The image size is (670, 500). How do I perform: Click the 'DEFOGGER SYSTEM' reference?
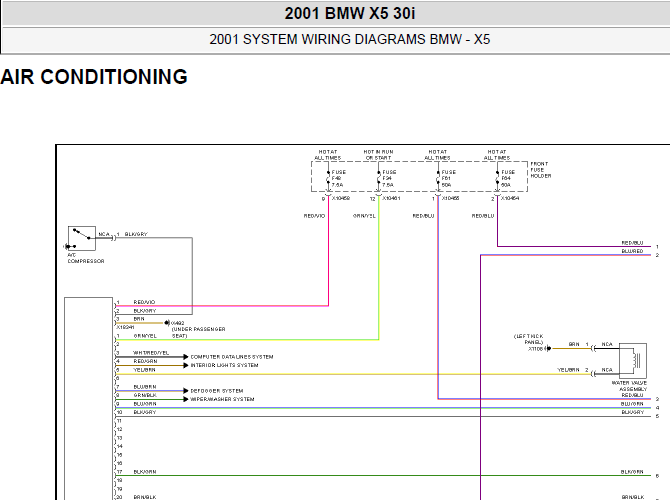[217, 391]
